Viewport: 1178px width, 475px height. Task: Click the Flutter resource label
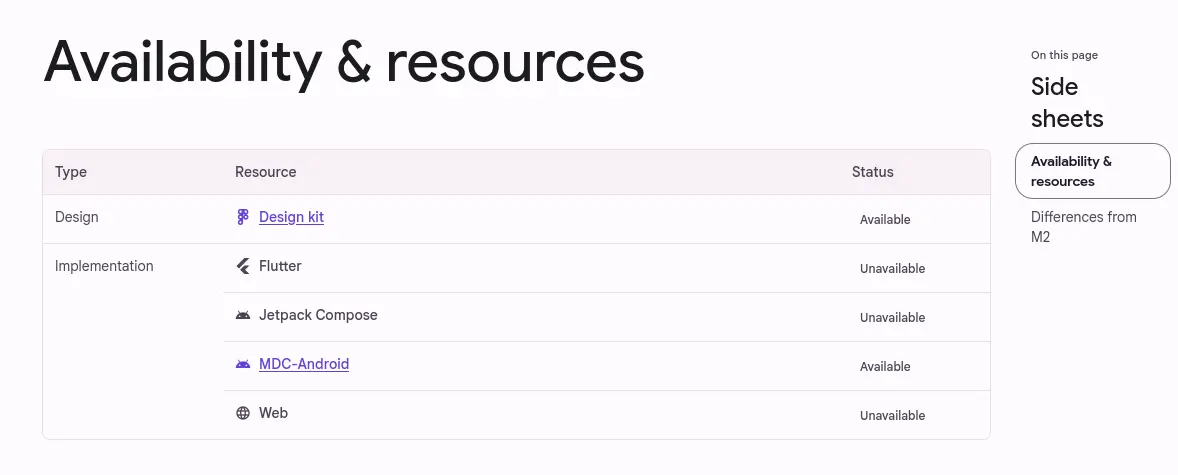(x=280, y=266)
